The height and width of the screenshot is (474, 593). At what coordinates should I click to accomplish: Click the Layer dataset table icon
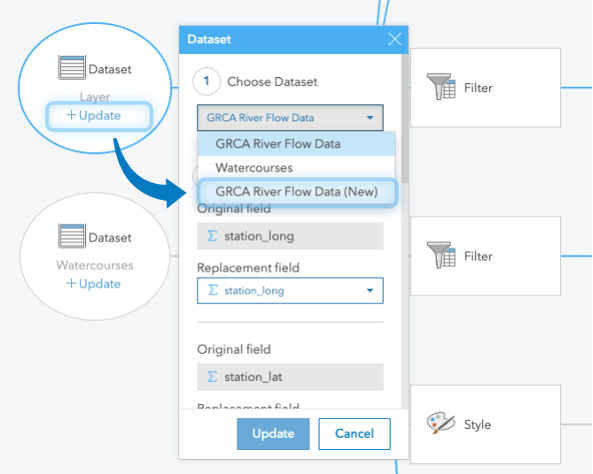coord(71,68)
